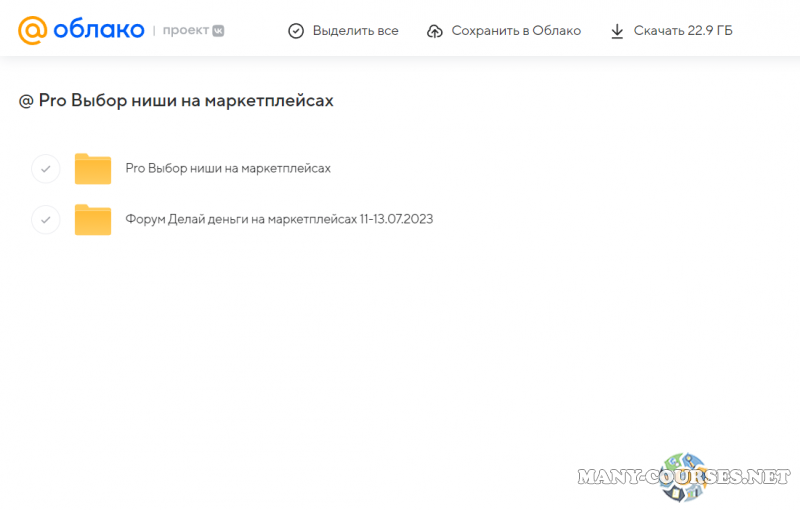Image resolution: width=800 pixels, height=510 pixels.
Task: Click the download arrow icon
Action: coord(617,31)
